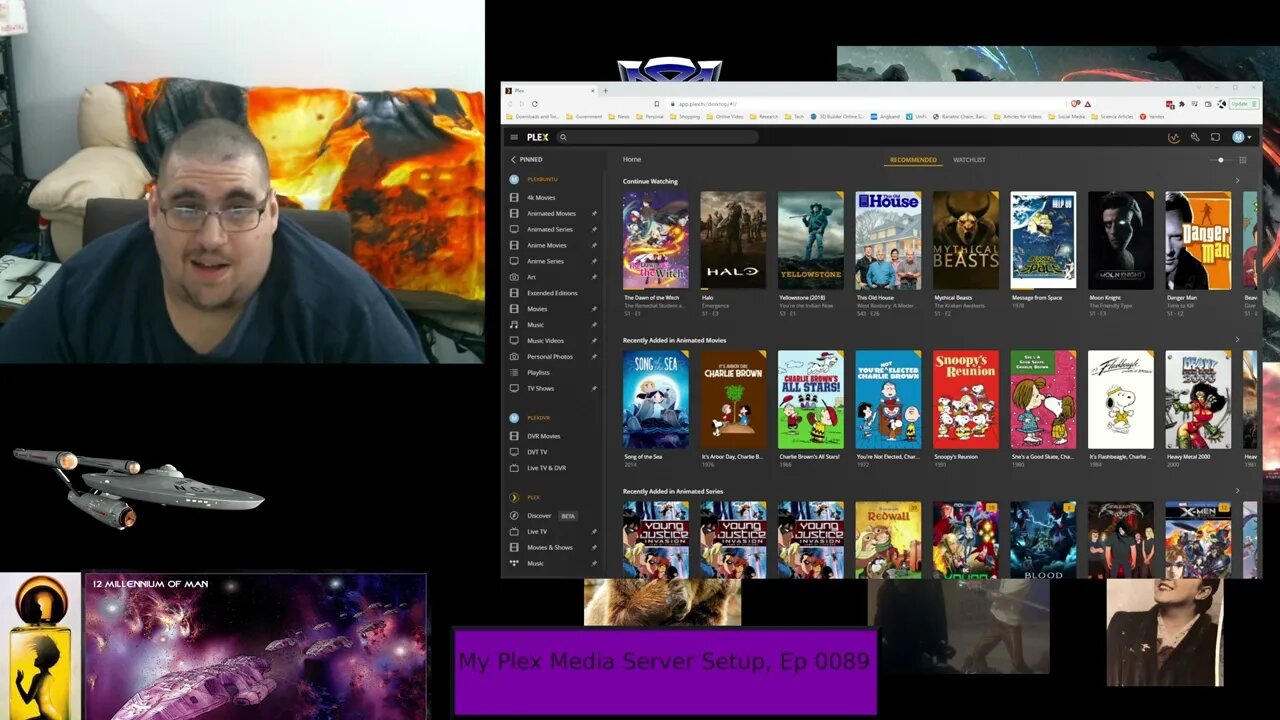Unpin the Personal Photos library
The width and height of the screenshot is (1280, 720).
(594, 357)
